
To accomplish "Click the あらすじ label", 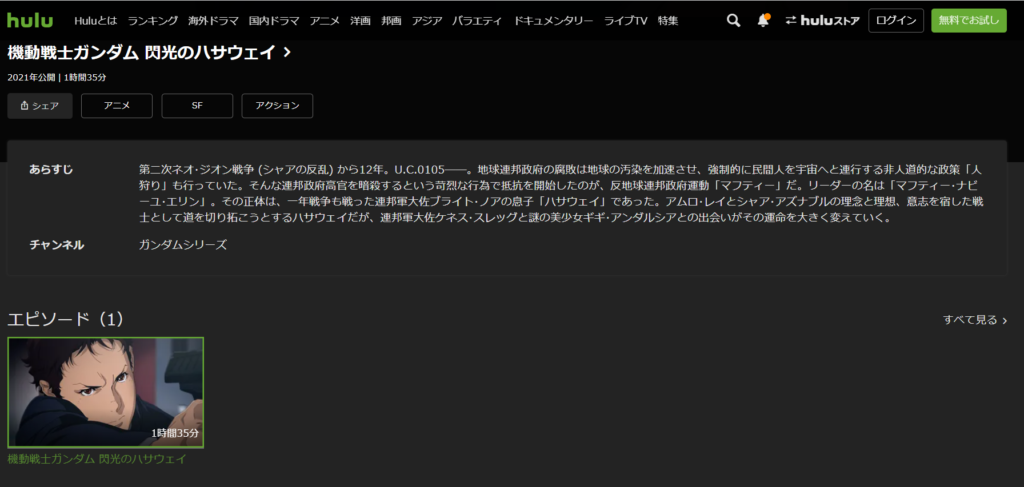I will pyautogui.click(x=51, y=170).
